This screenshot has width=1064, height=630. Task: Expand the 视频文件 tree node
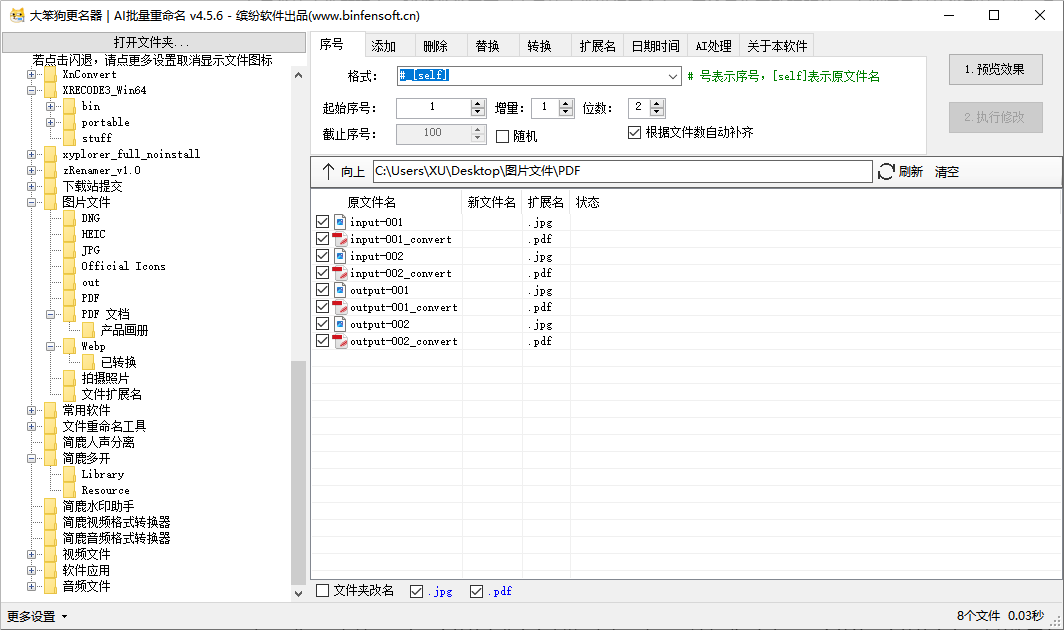click(x=33, y=554)
